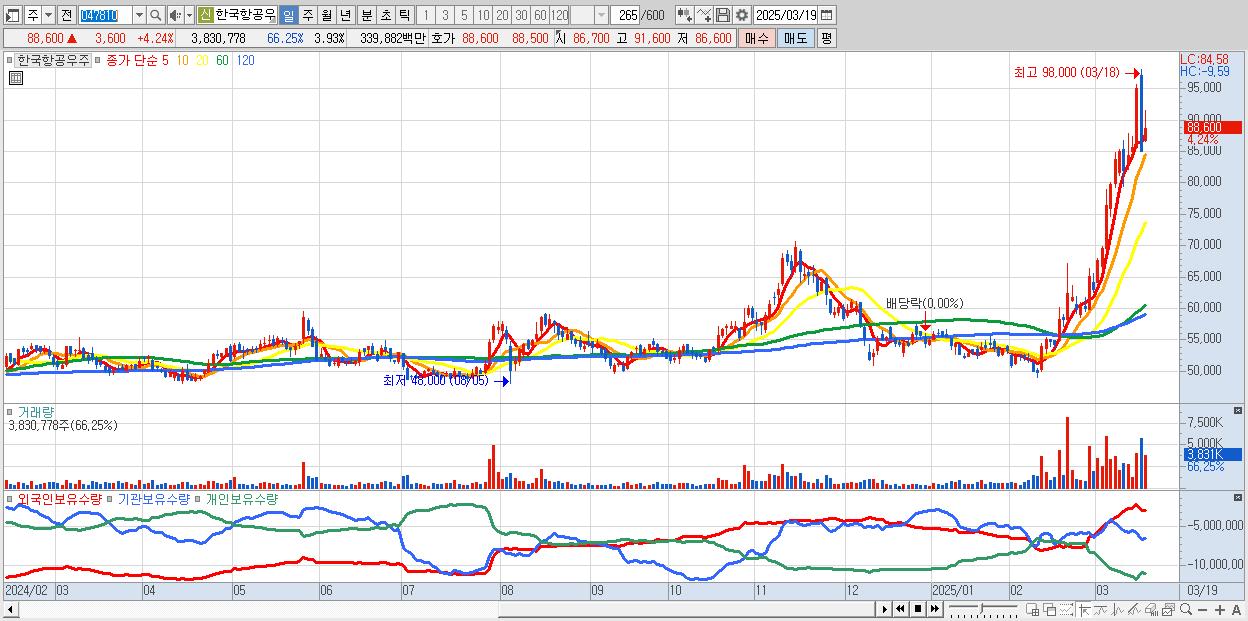Switch to weekly 주 chart period
The image size is (1248, 621).
click(x=307, y=15)
